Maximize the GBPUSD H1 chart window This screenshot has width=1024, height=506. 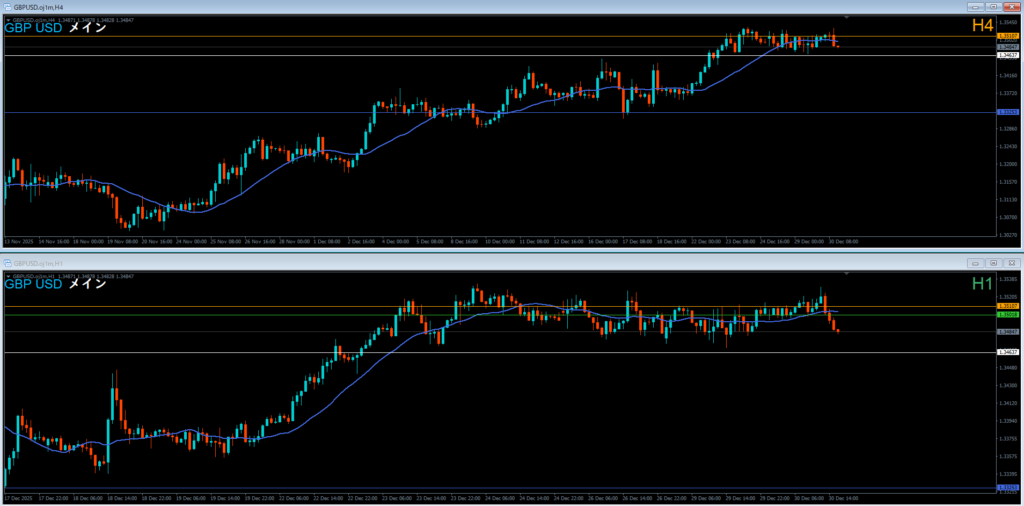point(993,263)
